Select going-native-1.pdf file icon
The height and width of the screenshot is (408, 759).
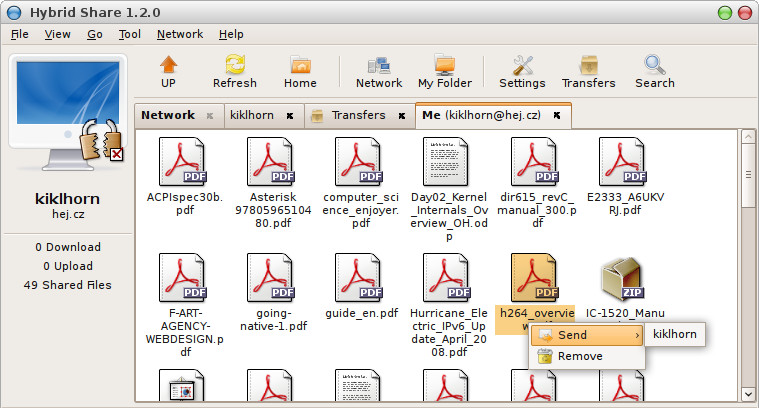[271, 278]
